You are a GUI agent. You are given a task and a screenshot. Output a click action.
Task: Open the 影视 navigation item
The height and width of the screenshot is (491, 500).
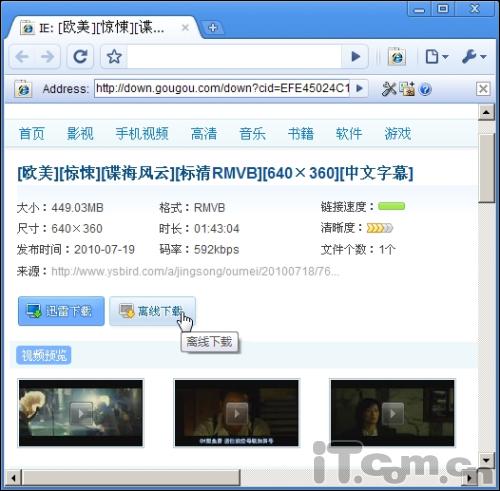point(80,134)
